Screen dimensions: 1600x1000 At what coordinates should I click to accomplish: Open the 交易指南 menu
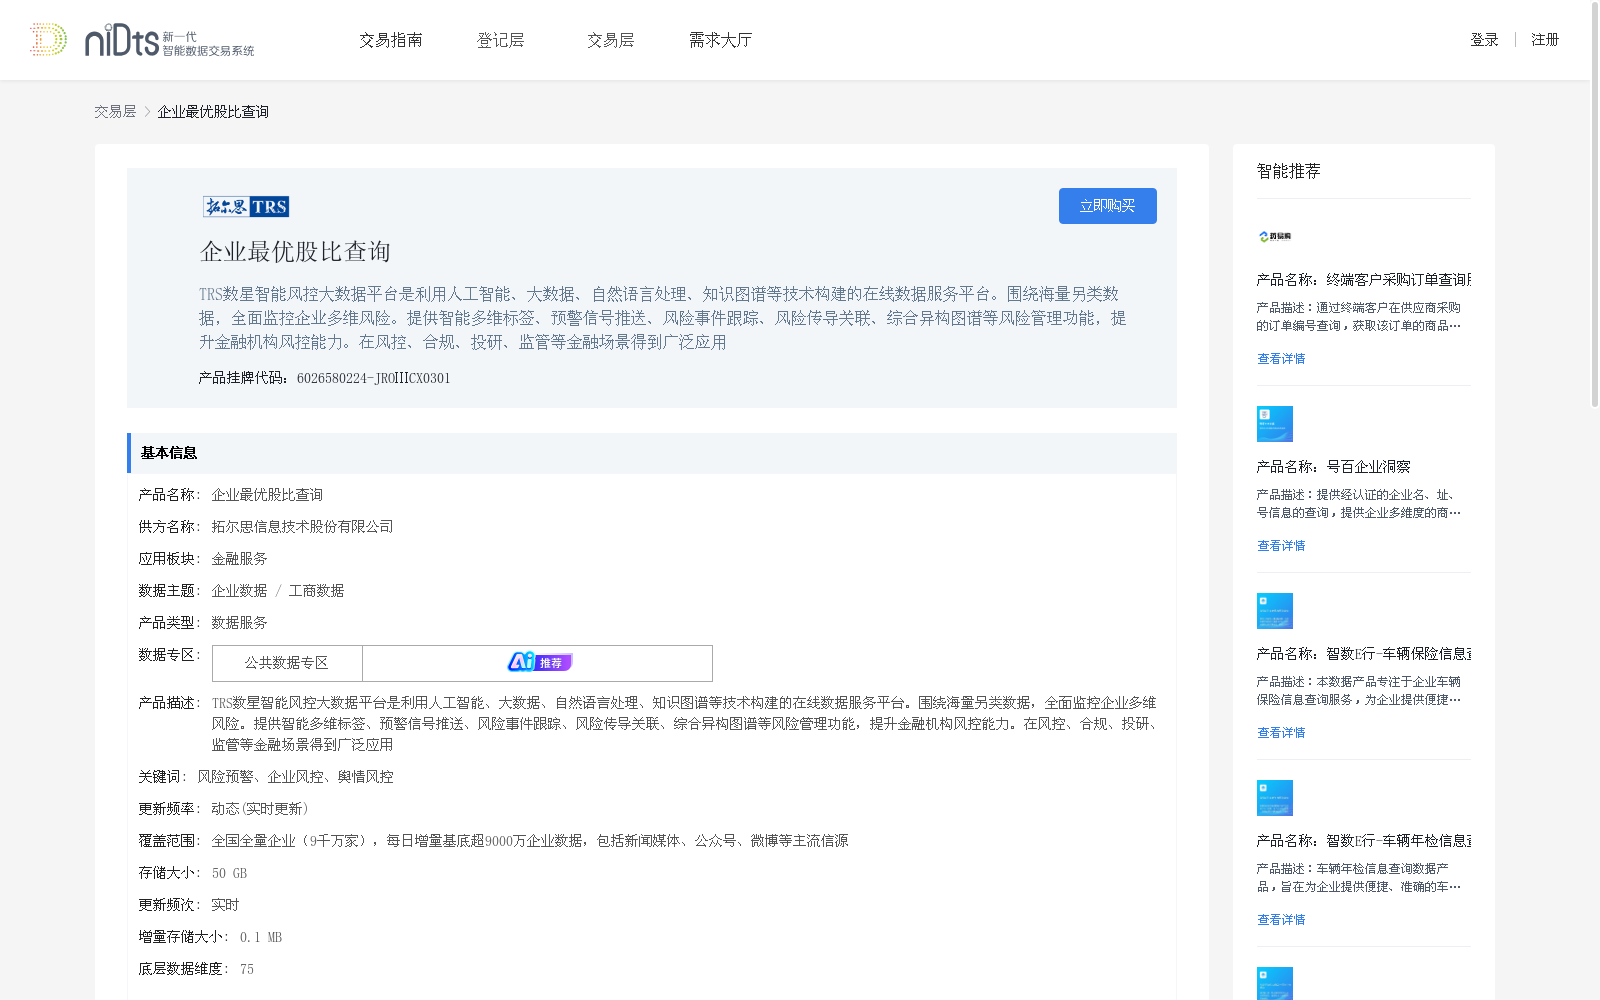pos(391,40)
